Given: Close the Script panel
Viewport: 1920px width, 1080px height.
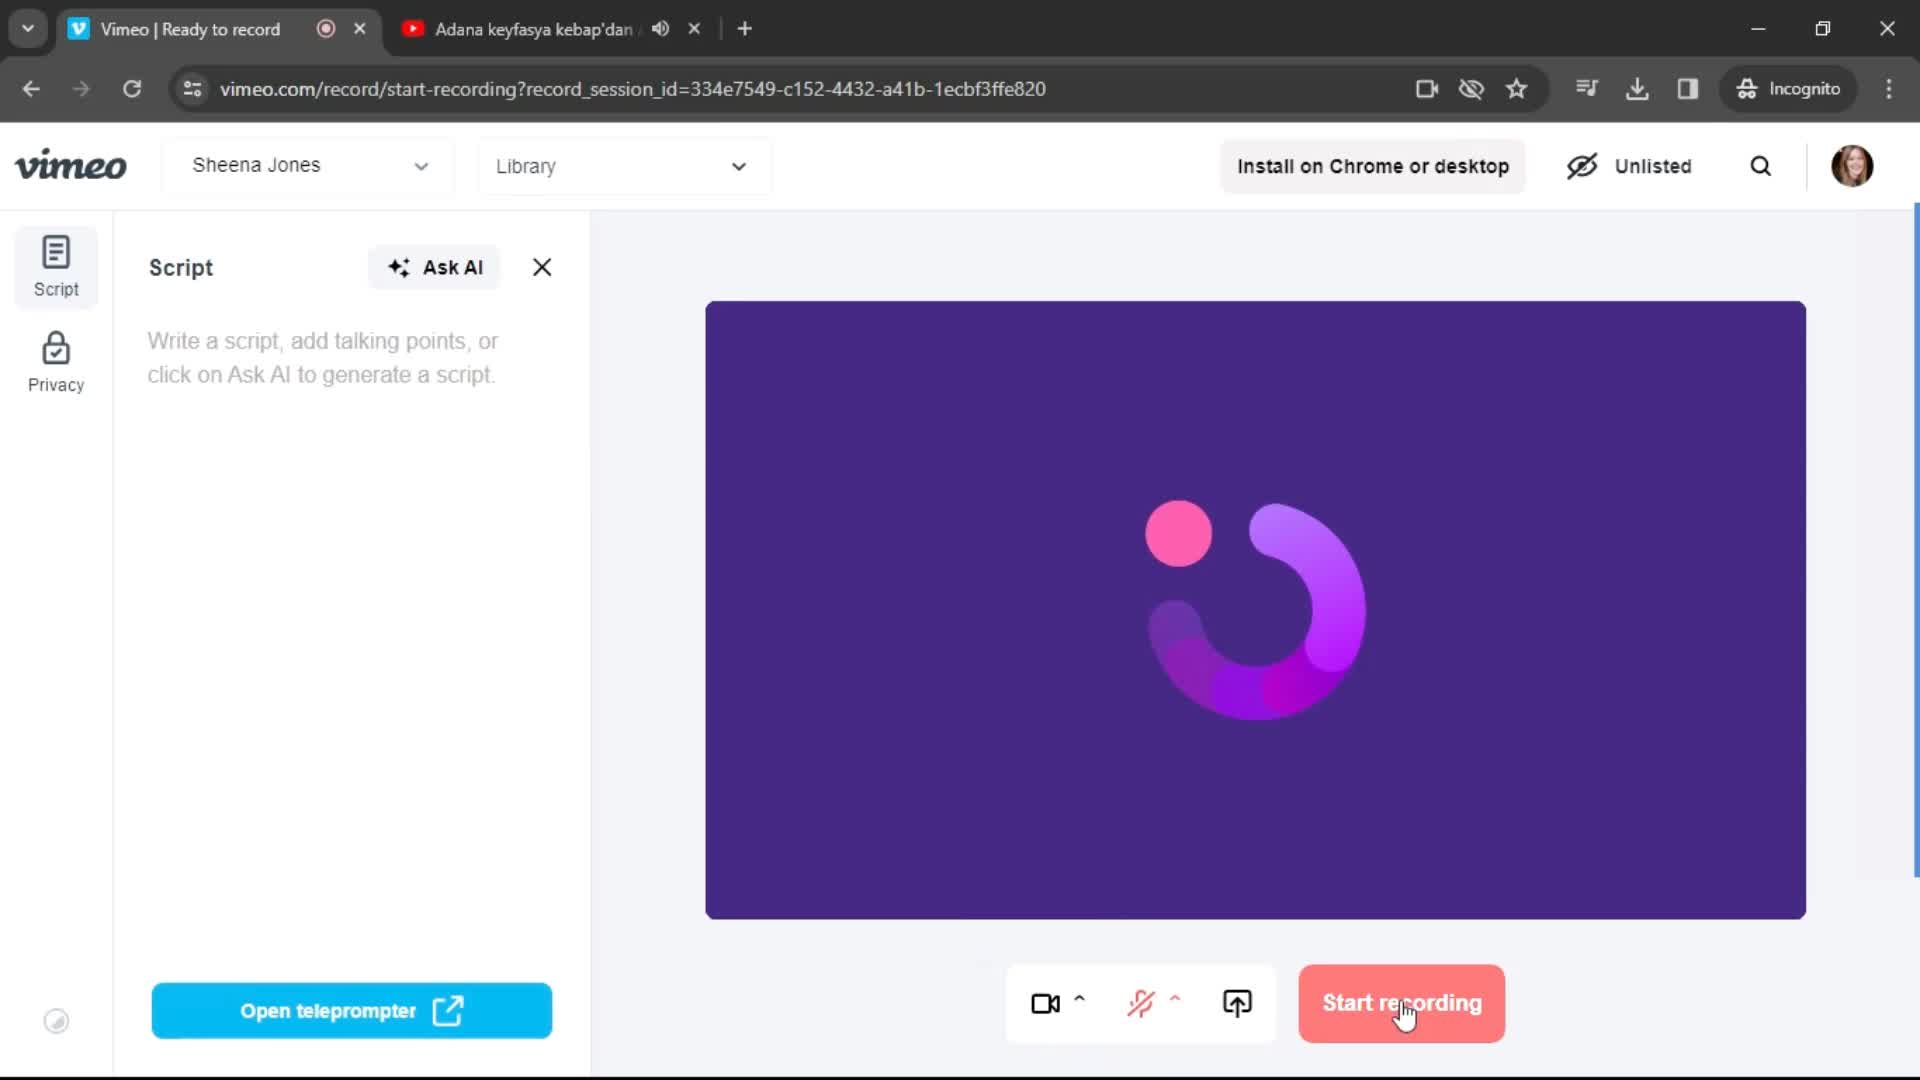Looking at the screenshot, I should (541, 266).
